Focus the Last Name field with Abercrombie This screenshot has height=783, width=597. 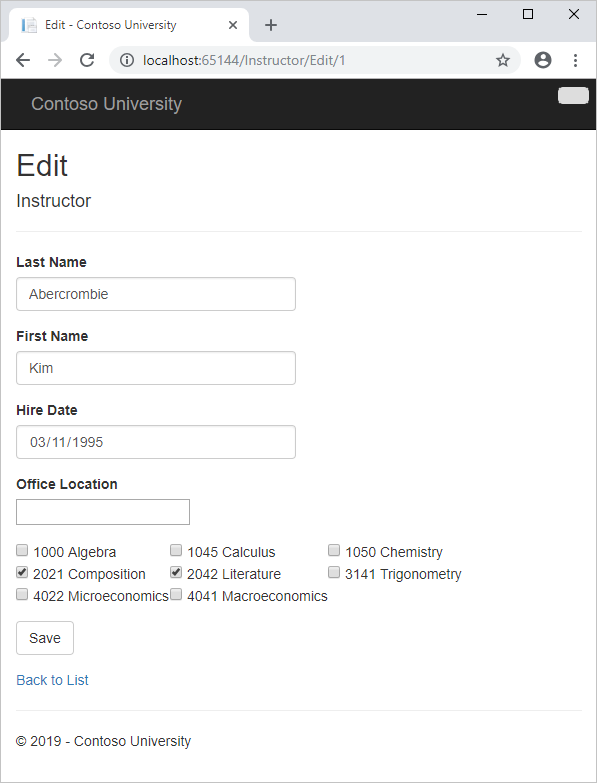coord(156,294)
